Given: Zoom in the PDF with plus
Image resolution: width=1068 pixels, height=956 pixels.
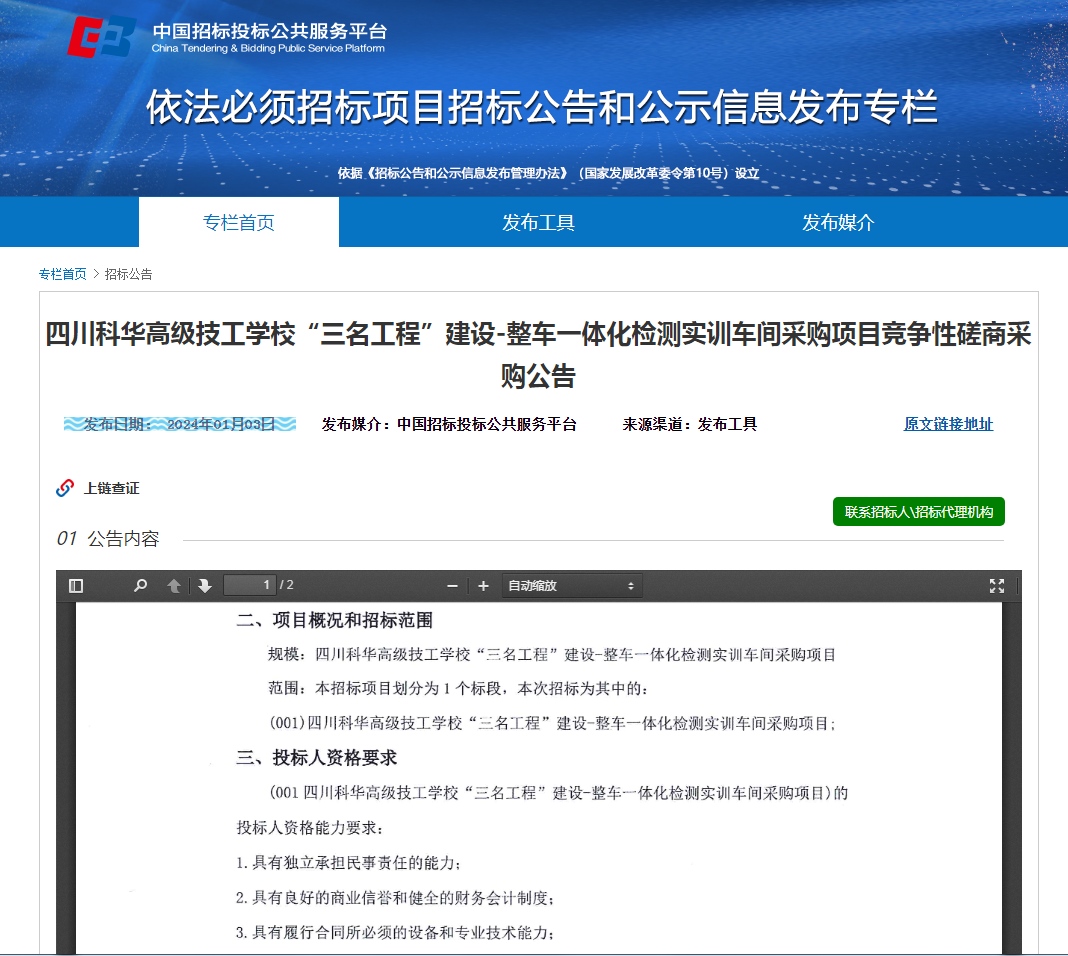Looking at the screenshot, I should (483, 586).
